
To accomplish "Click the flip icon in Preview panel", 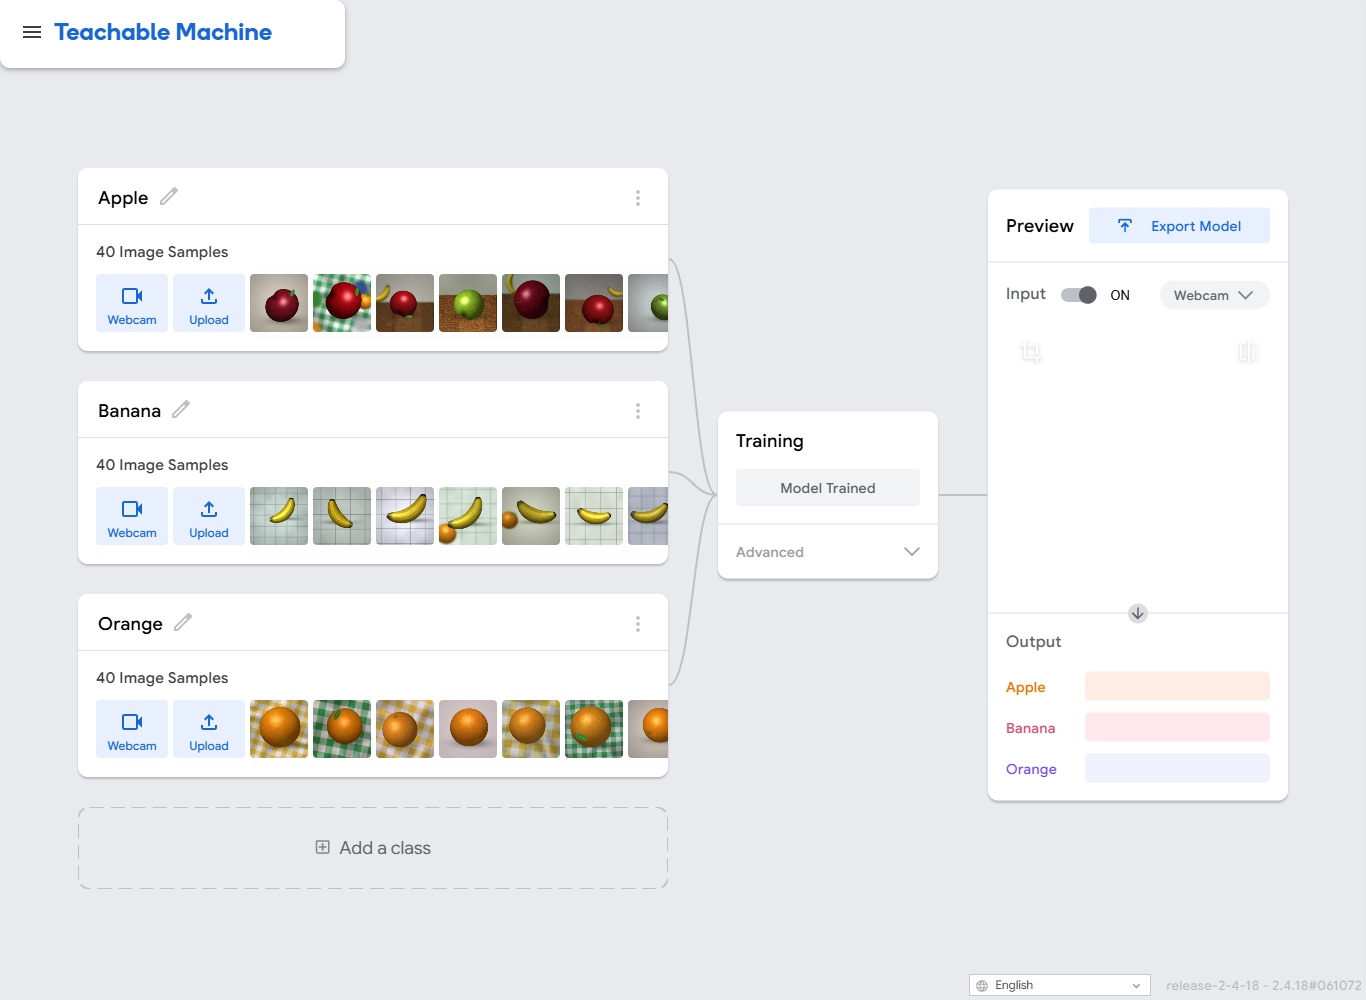I will pyautogui.click(x=1247, y=352).
